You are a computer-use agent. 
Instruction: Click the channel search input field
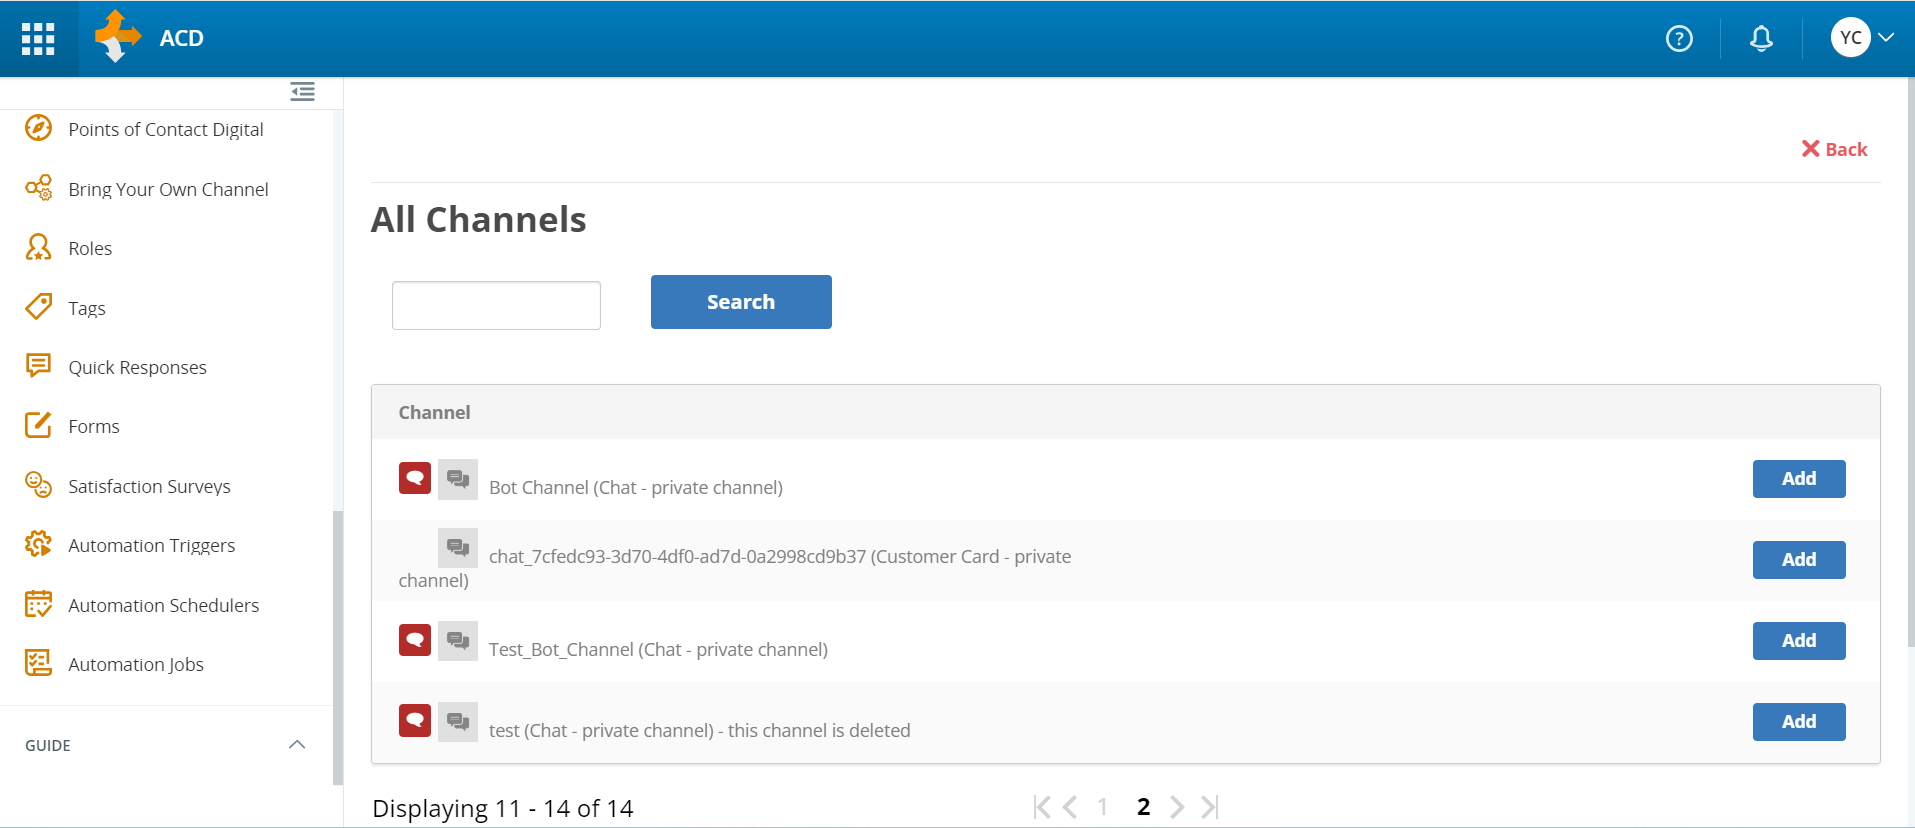pyautogui.click(x=496, y=305)
